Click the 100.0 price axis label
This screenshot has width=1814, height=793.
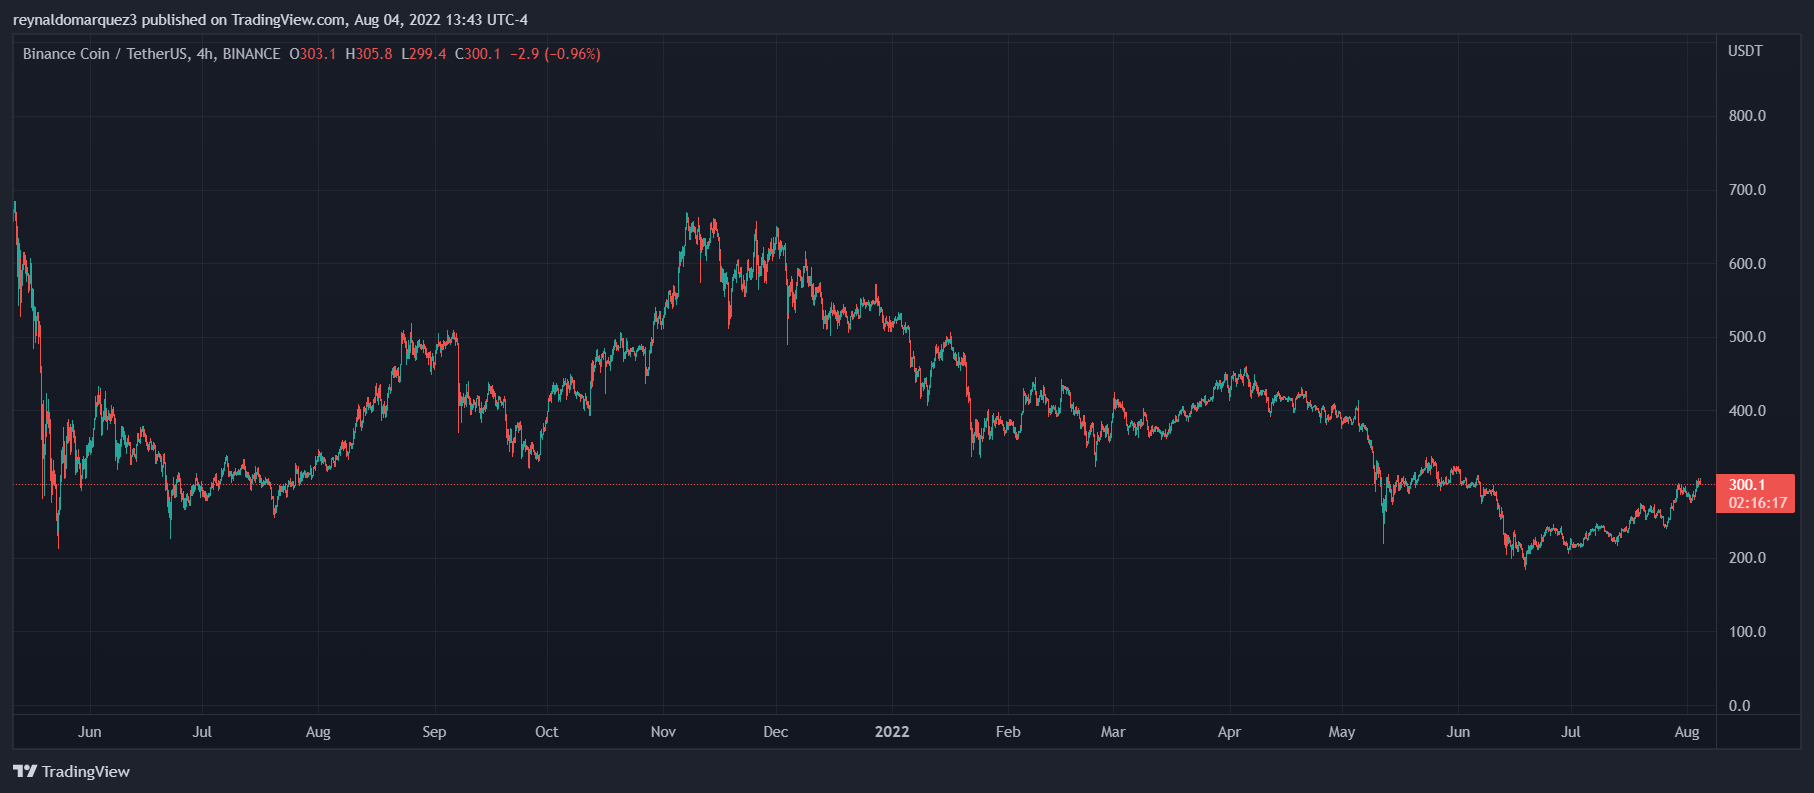tap(1747, 632)
